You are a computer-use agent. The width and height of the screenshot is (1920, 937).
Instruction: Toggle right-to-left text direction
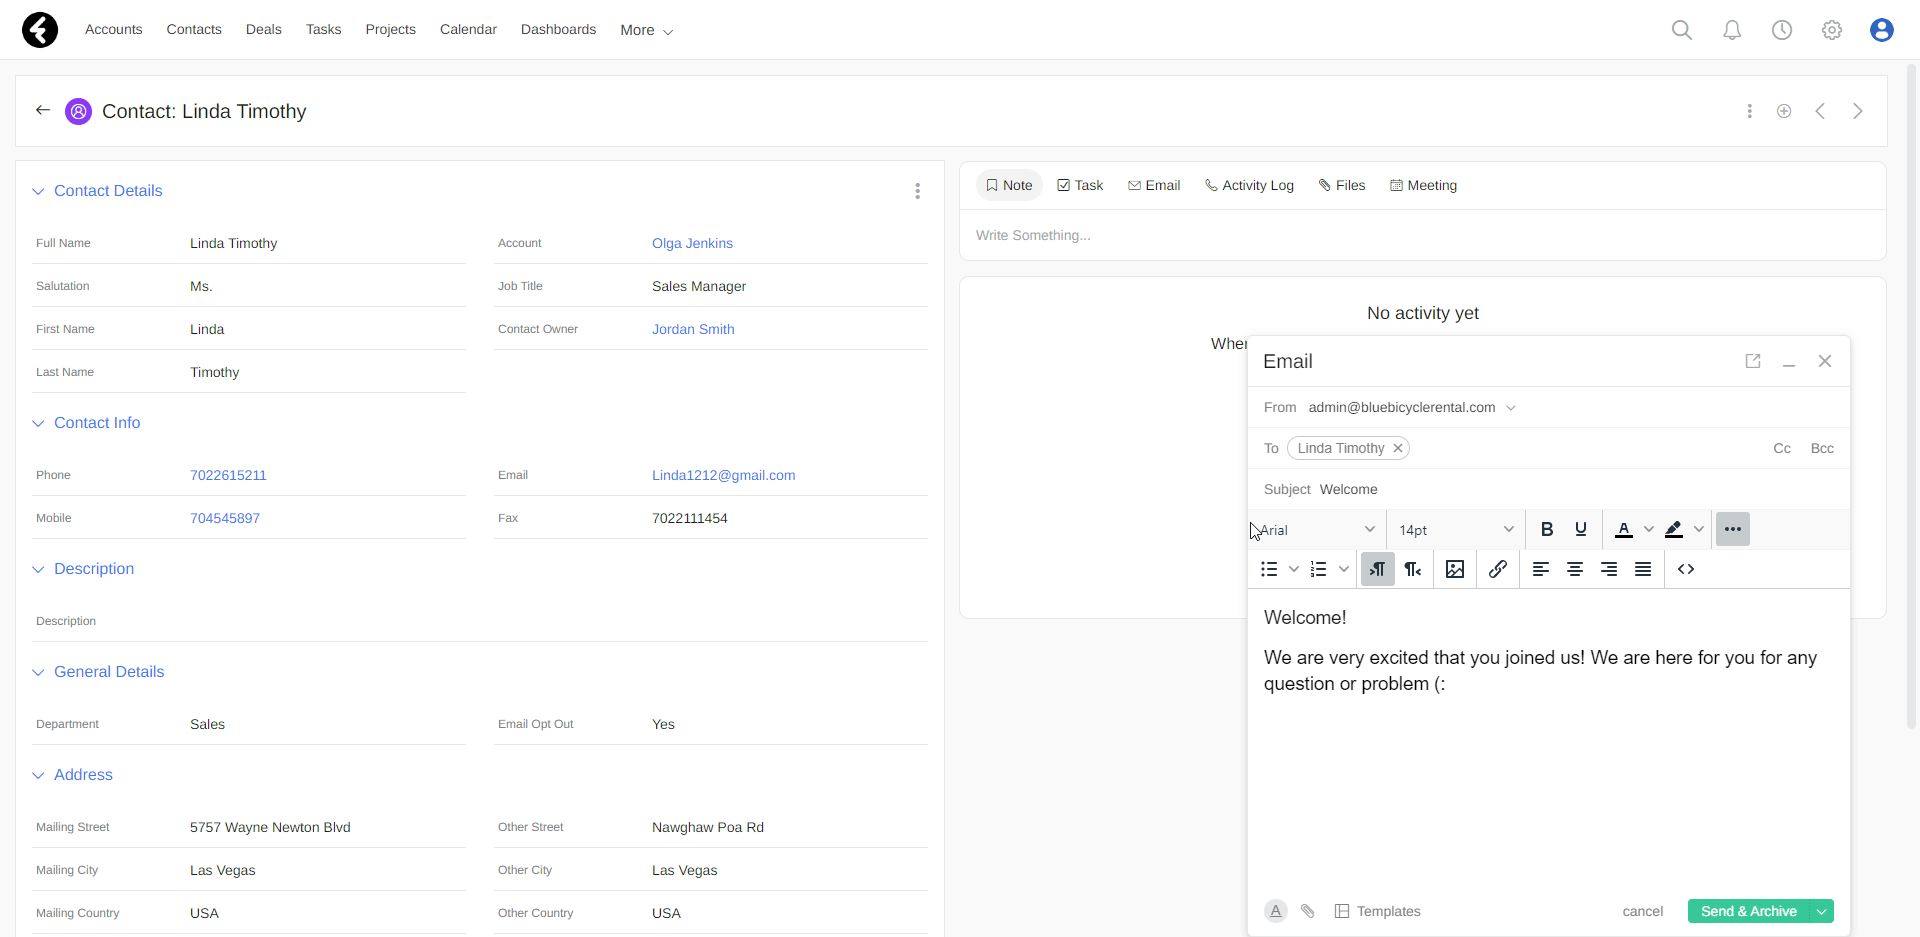pos(1413,569)
